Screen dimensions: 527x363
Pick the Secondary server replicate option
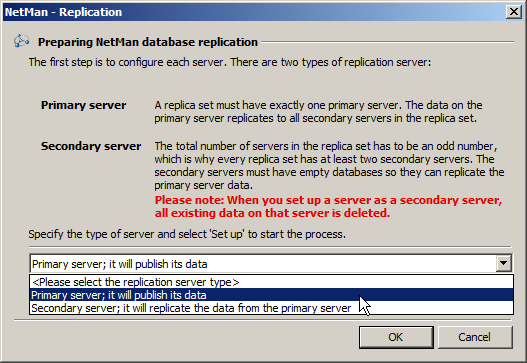click(x=271, y=308)
